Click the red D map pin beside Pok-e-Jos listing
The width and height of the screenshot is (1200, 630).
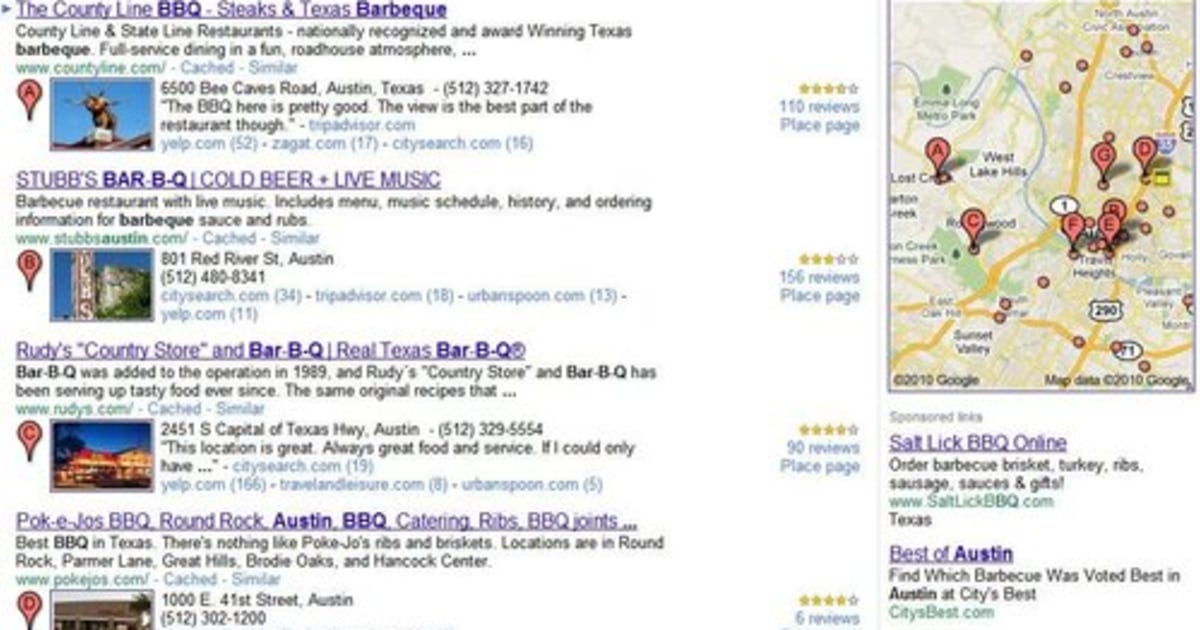[29, 609]
